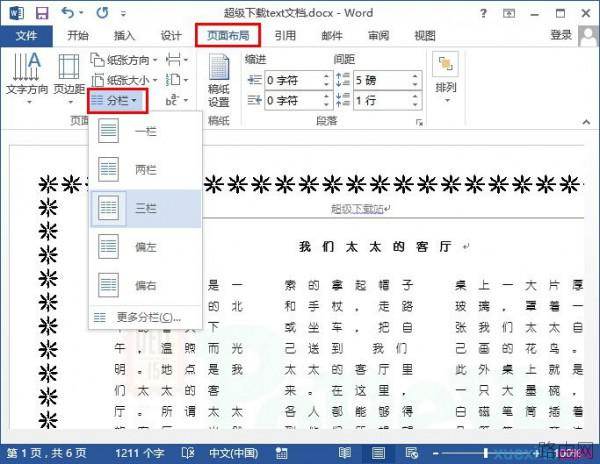Open the 邮件 tab

click(332, 36)
